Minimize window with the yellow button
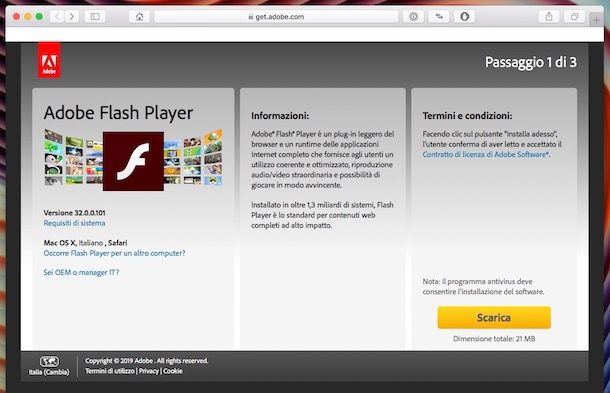Viewport: 610px width, 393px height. pyautogui.click(x=28, y=16)
